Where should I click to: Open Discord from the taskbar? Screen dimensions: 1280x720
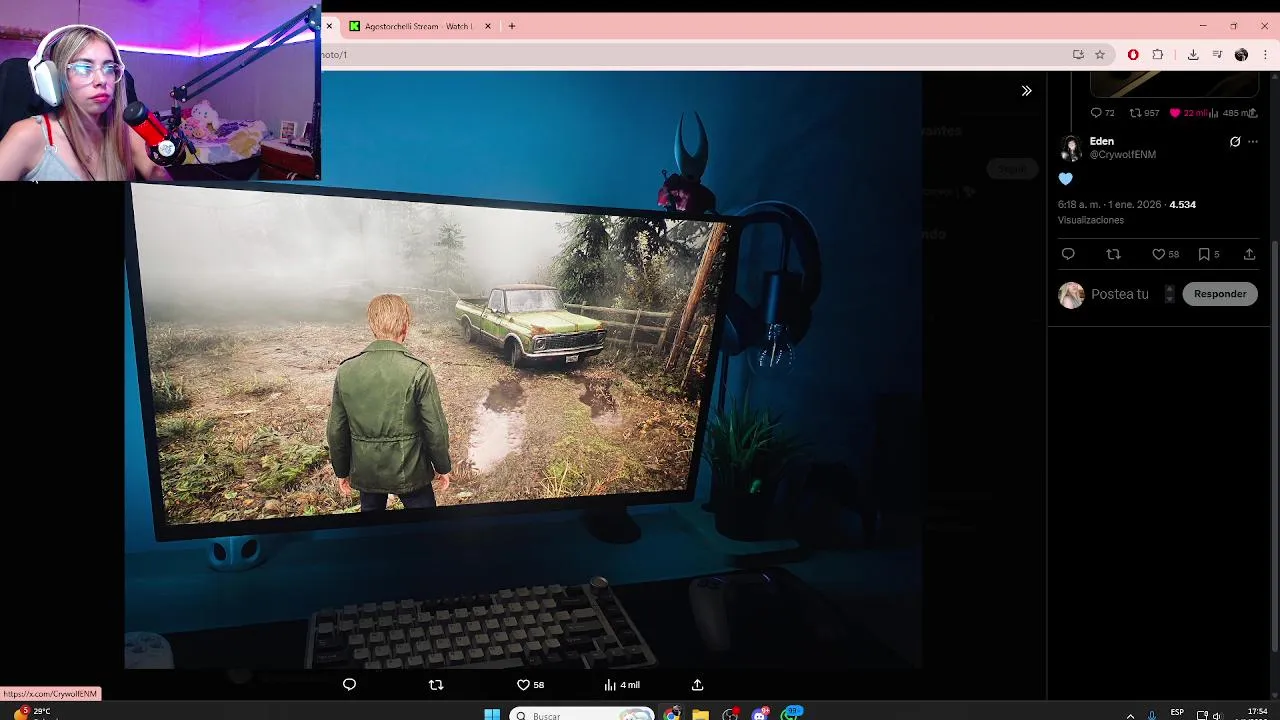tap(761, 714)
